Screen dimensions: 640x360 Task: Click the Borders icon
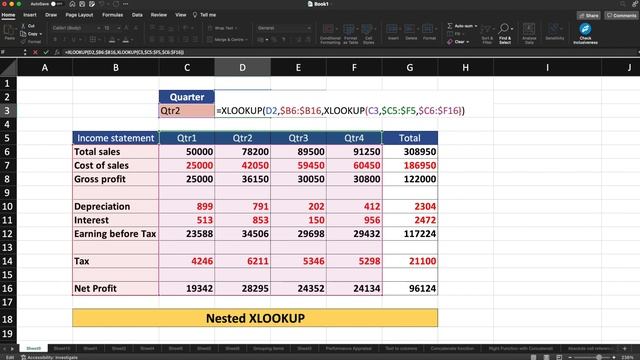93,40
